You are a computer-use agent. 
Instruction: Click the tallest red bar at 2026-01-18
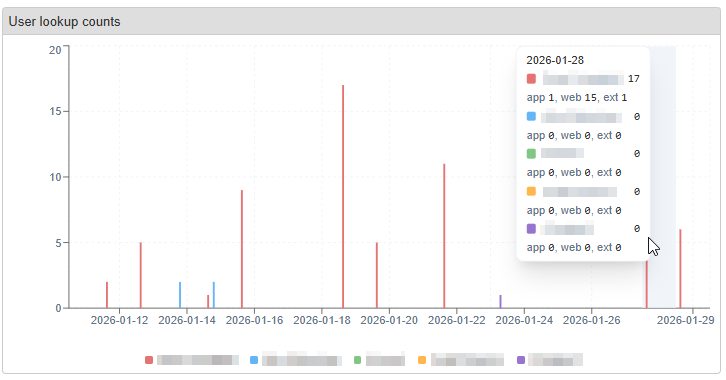click(x=343, y=196)
